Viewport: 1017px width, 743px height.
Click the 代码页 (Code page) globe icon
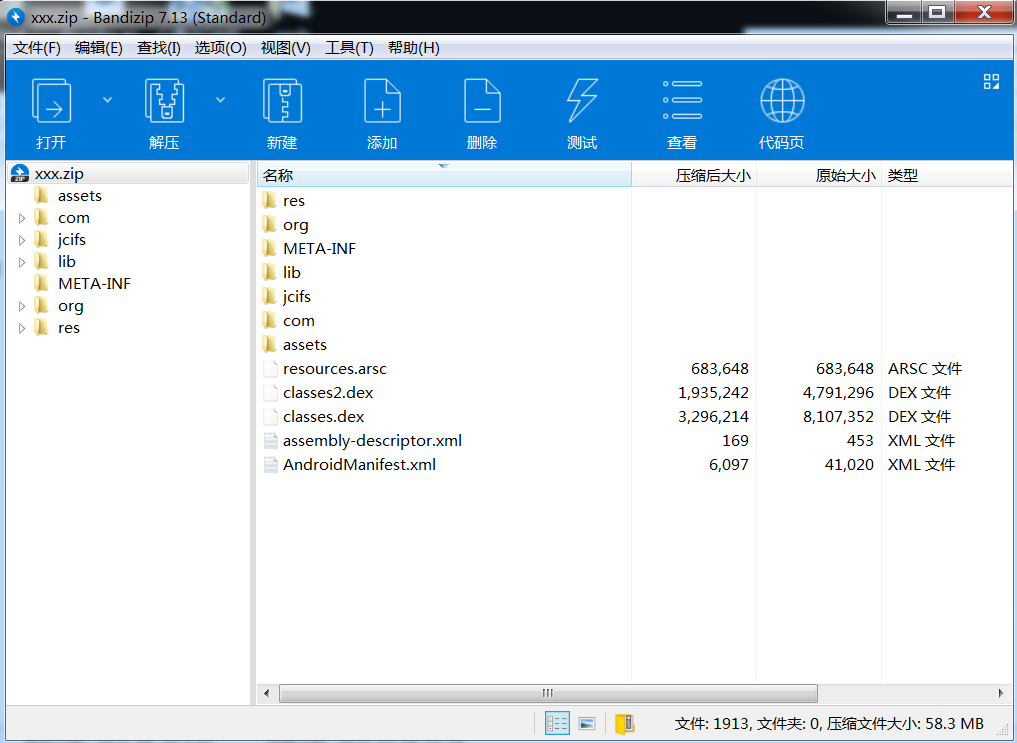(781, 103)
